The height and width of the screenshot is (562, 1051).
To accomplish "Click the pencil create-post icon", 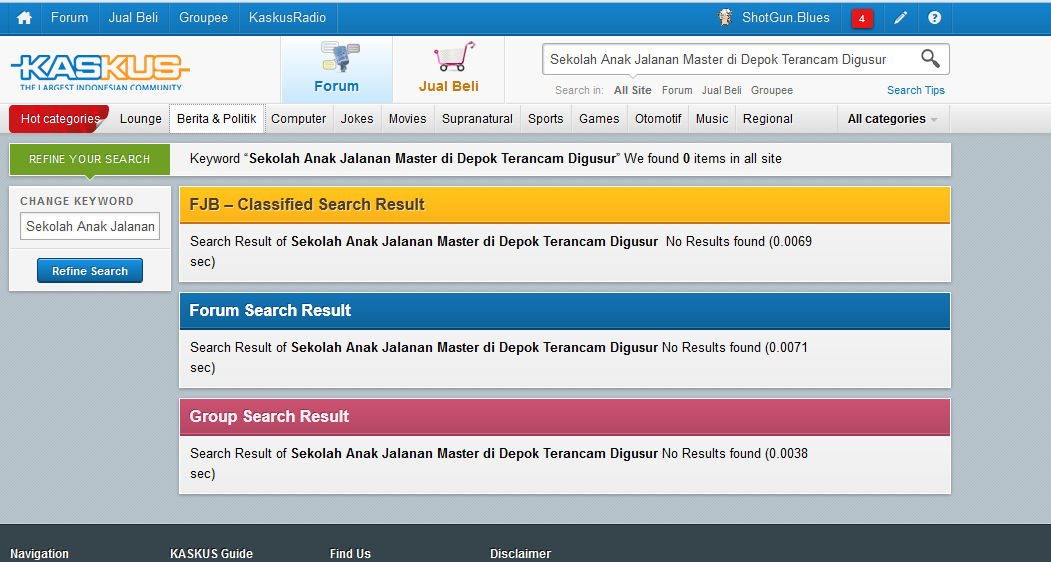I will click(x=900, y=18).
